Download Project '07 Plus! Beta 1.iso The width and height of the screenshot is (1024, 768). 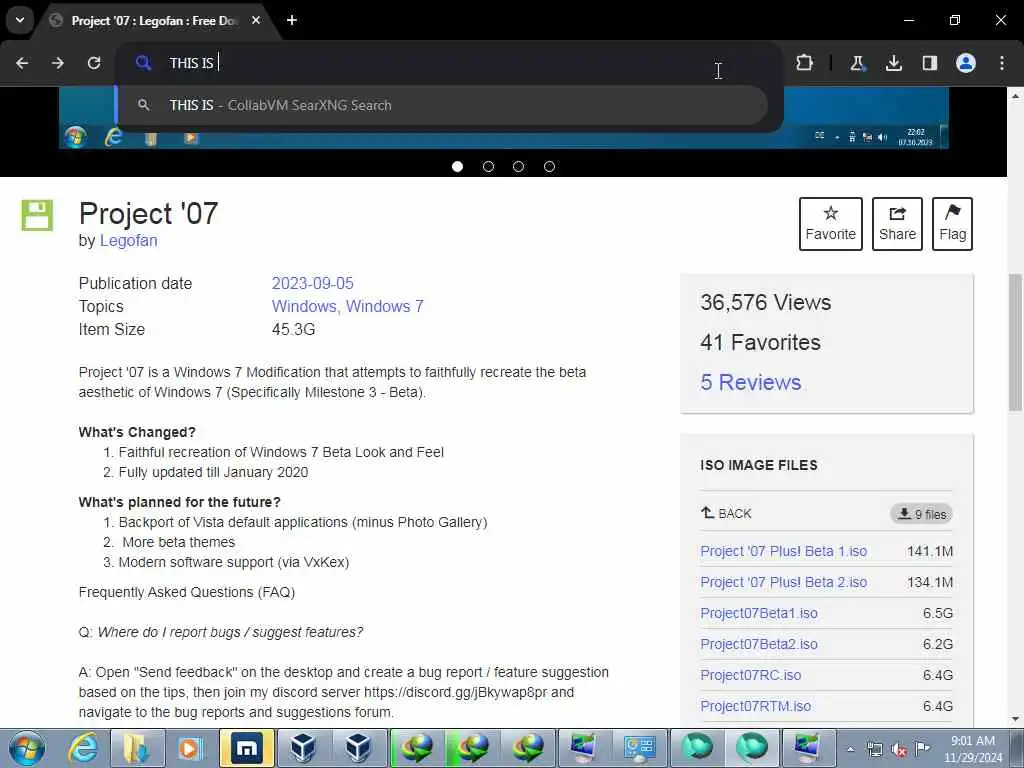coord(784,551)
